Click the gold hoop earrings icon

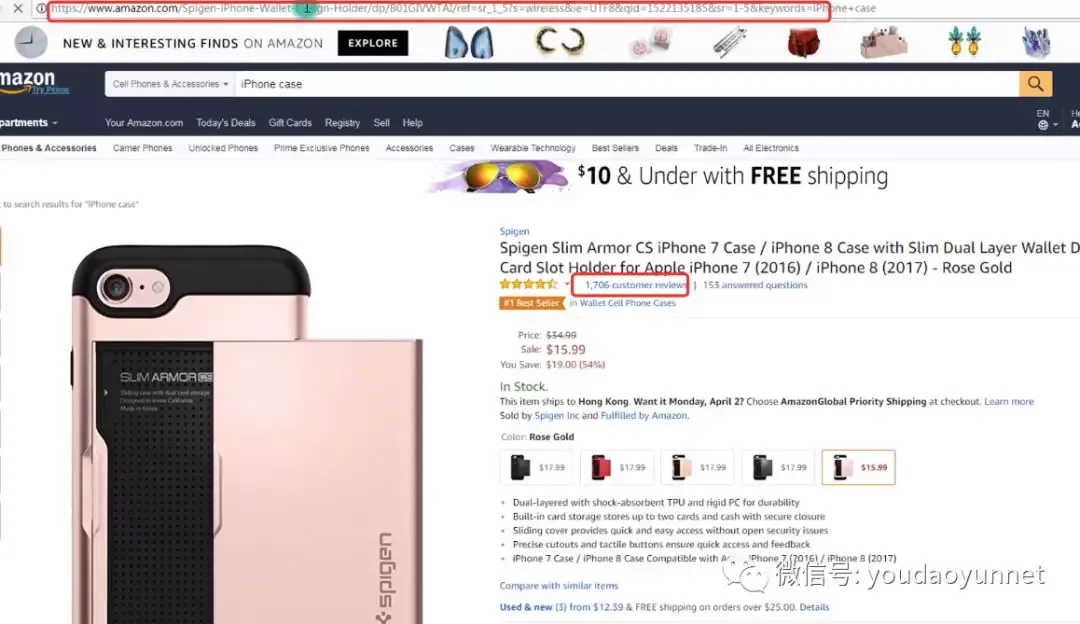[x=560, y=42]
